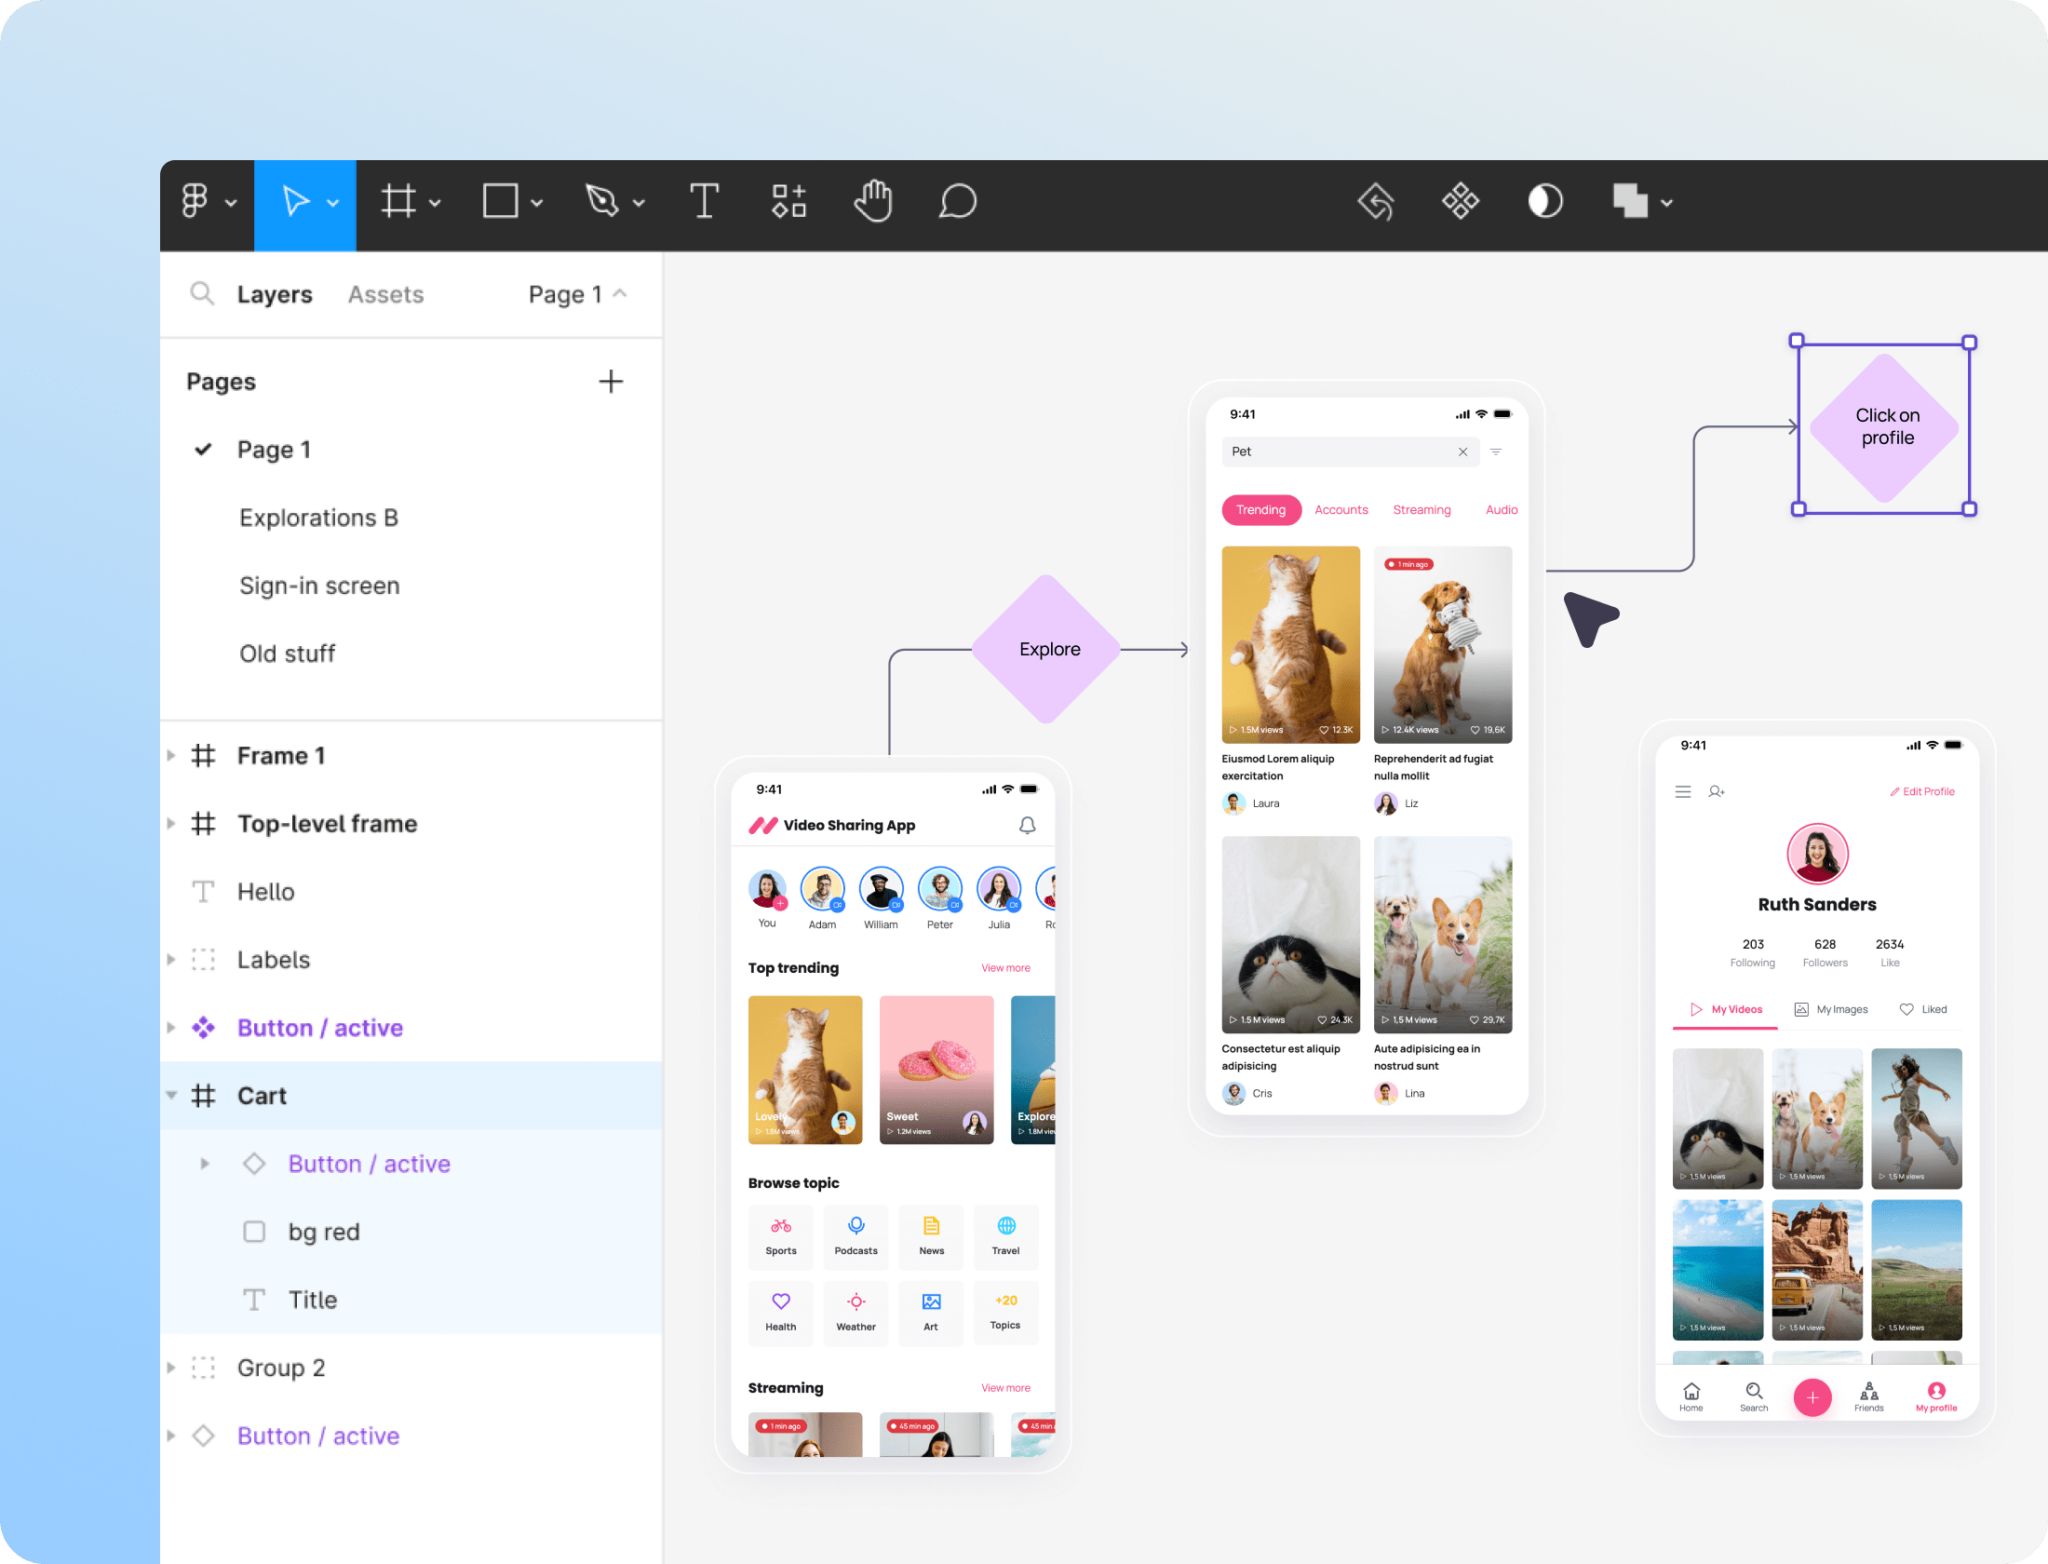Click the bg red layer swatch
Image resolution: width=2048 pixels, height=1564 pixels.
click(x=255, y=1231)
